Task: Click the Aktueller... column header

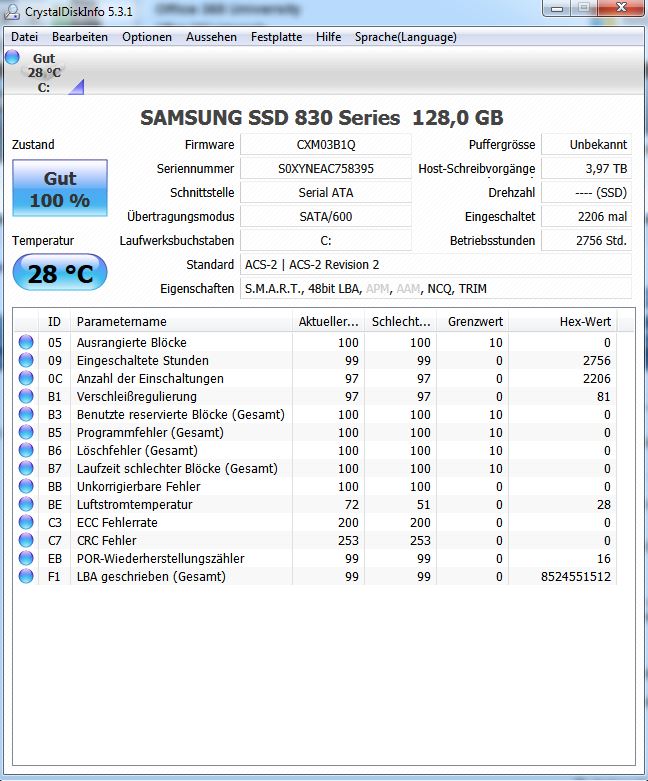Action: click(328, 321)
